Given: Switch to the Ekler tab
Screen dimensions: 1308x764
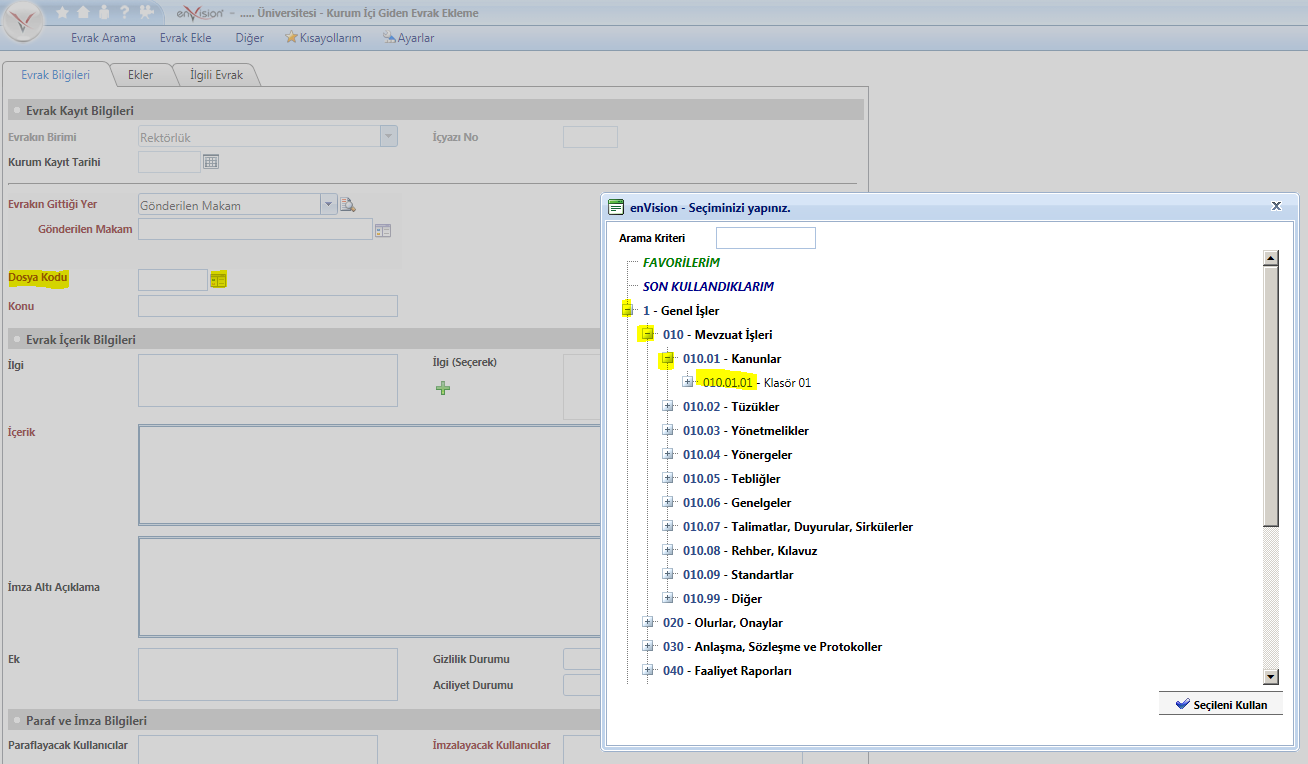Looking at the screenshot, I should [140, 75].
